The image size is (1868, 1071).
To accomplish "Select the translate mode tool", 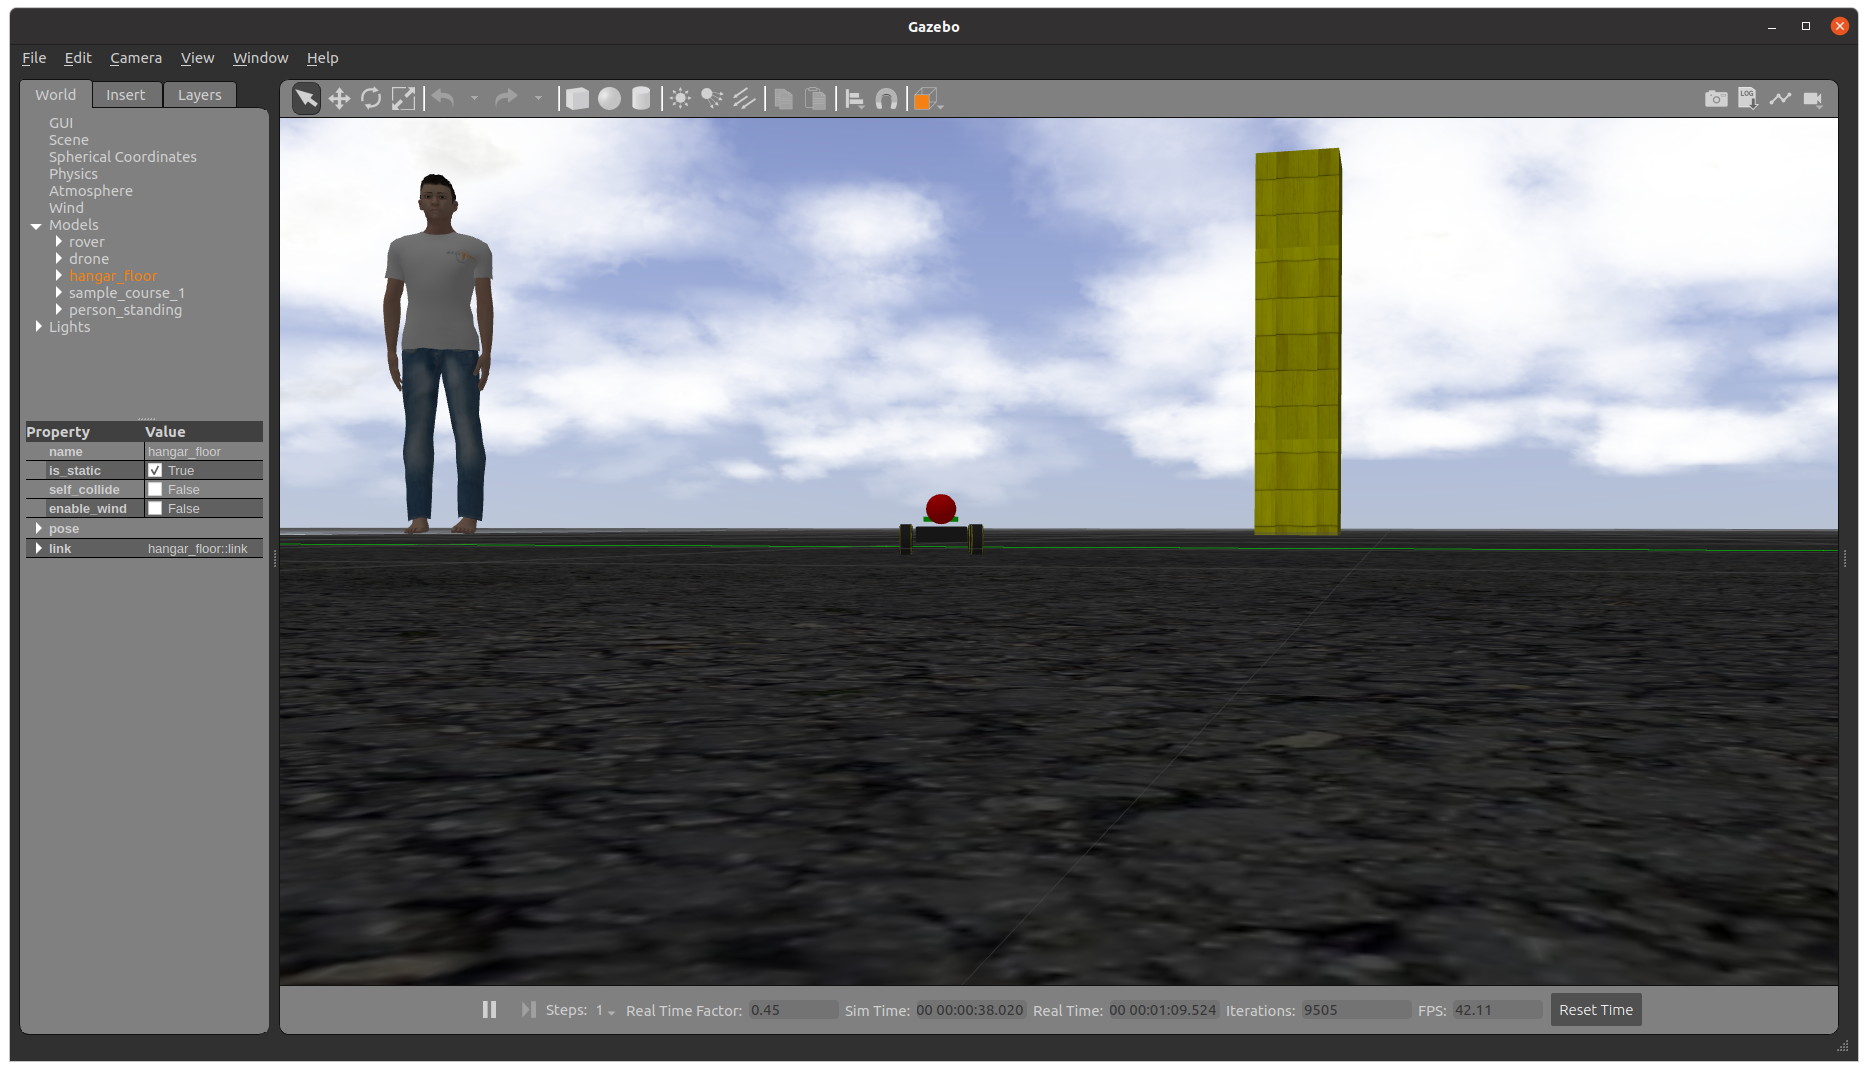I will click(339, 98).
